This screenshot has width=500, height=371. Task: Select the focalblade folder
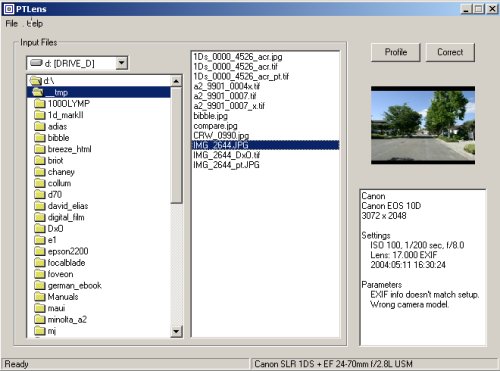pyautogui.click(x=60, y=263)
